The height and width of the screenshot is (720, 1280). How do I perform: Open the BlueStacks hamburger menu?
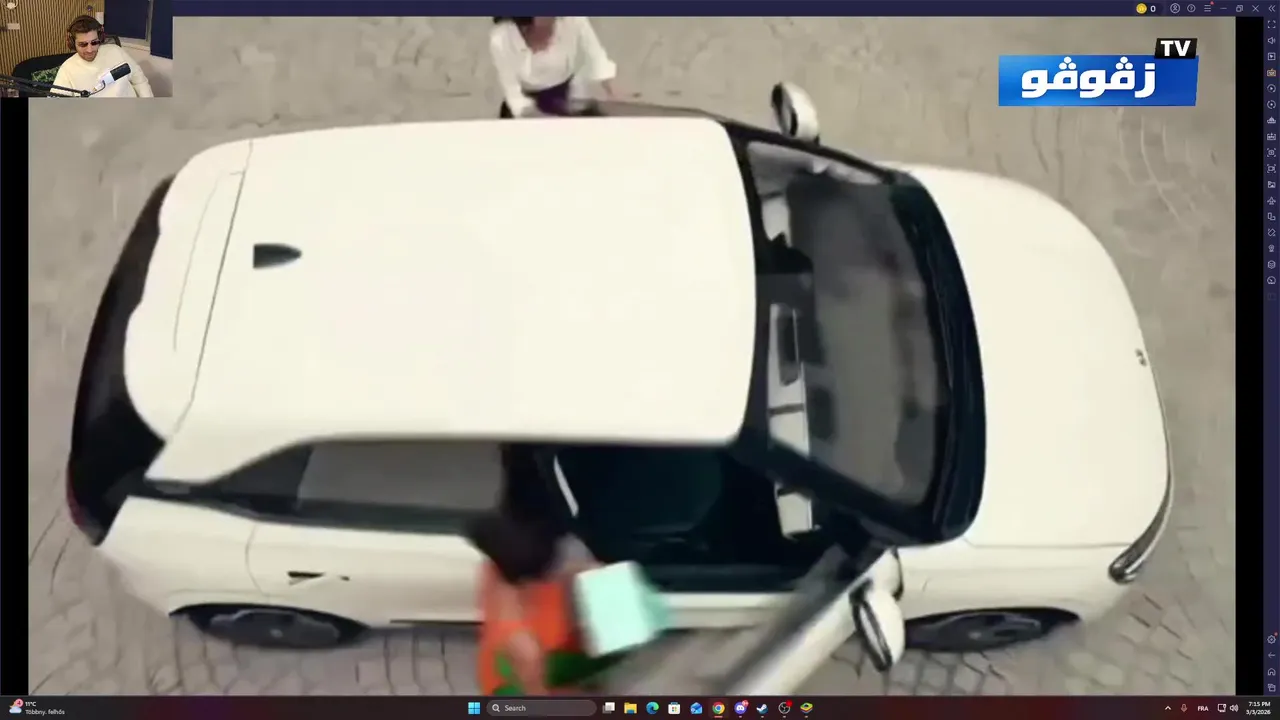click(1207, 8)
